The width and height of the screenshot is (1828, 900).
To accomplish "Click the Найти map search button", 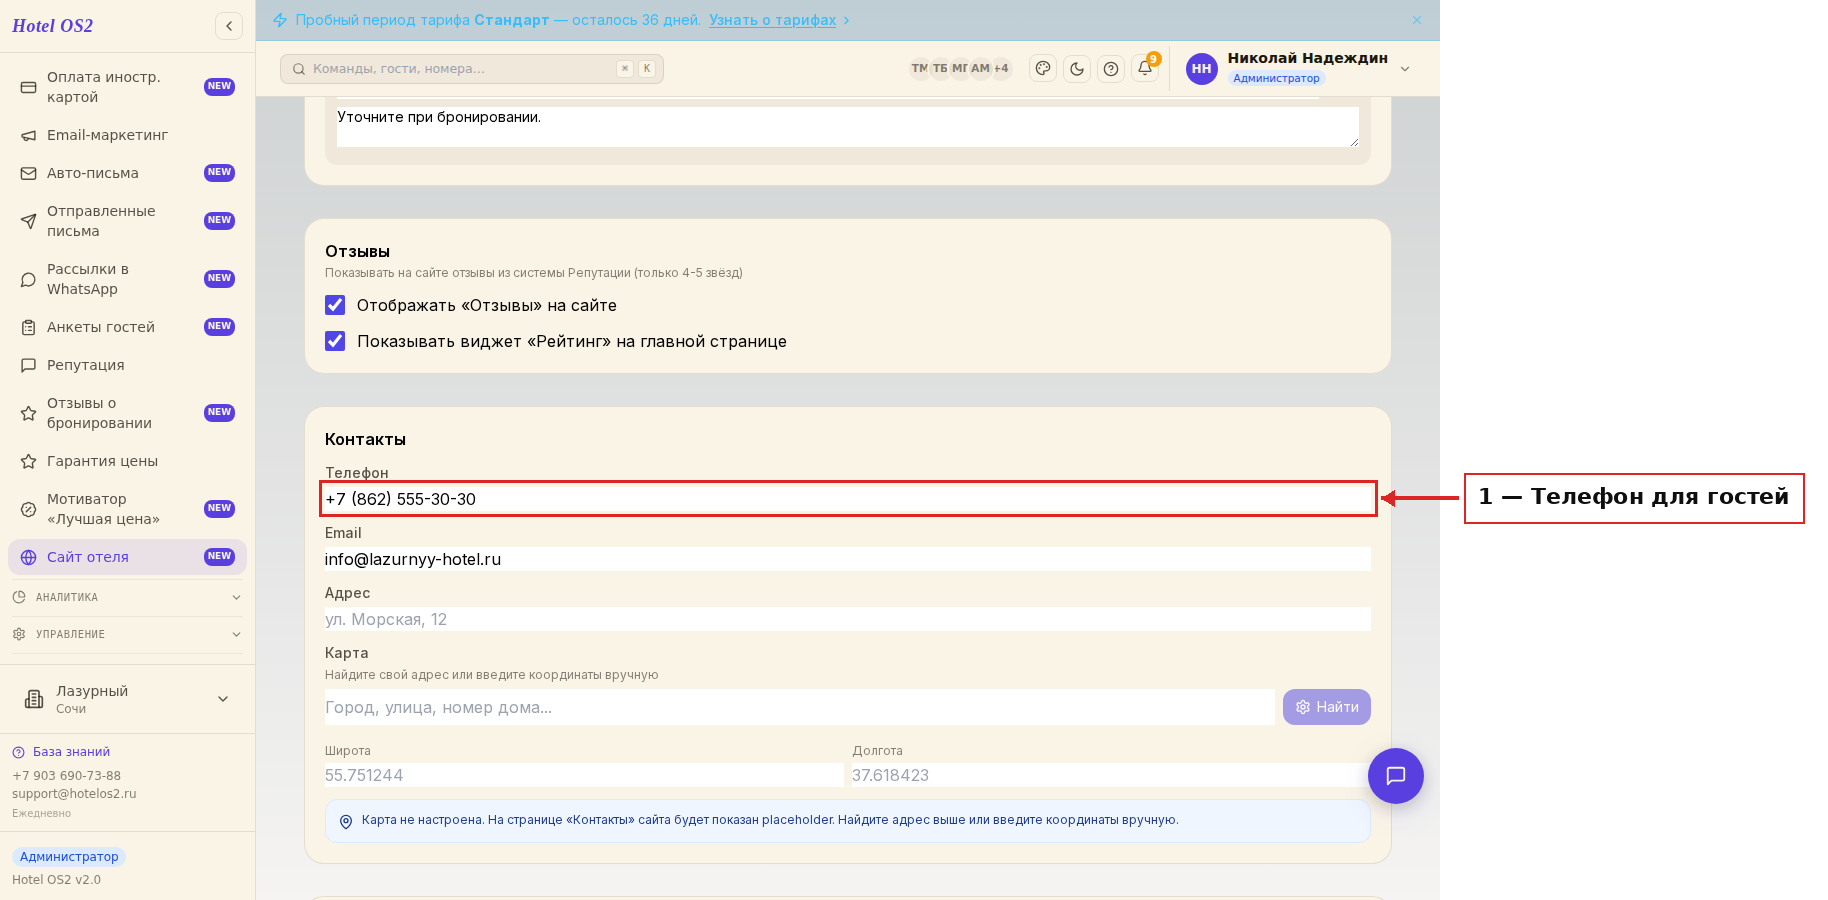I will point(1327,707).
